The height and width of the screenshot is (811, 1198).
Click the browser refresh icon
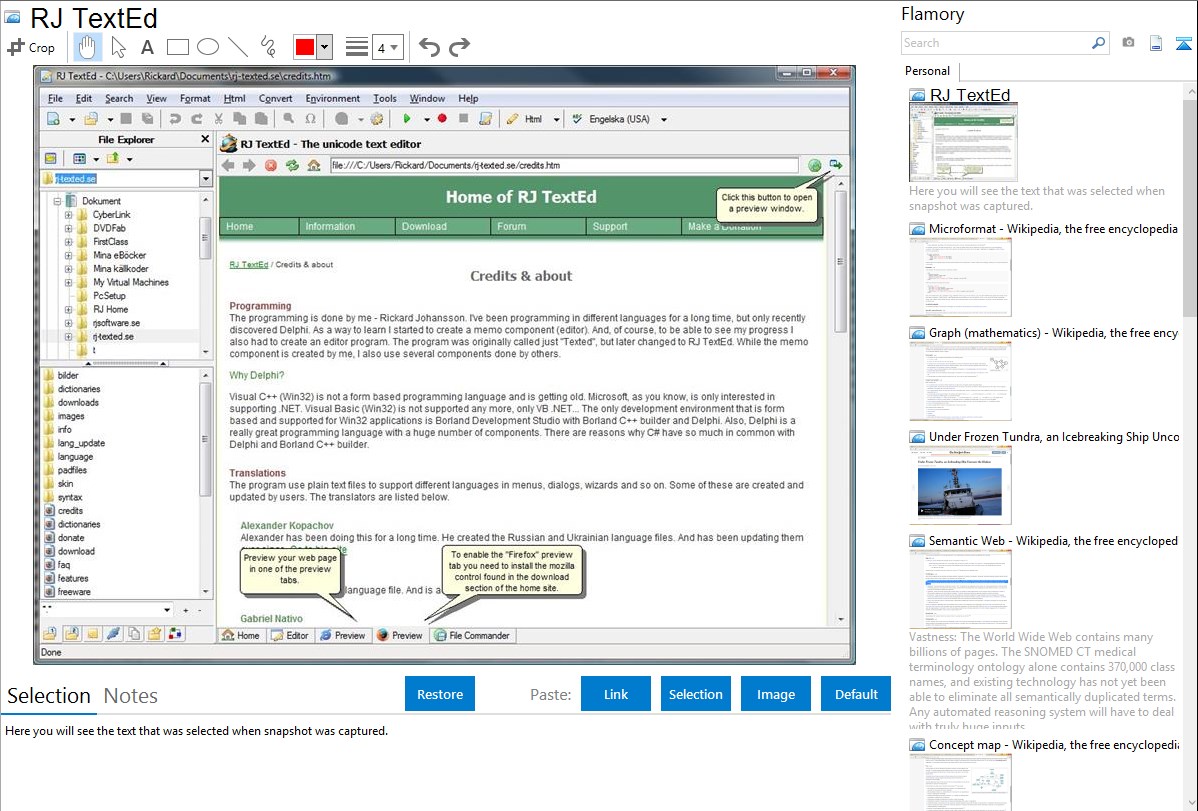[x=292, y=165]
